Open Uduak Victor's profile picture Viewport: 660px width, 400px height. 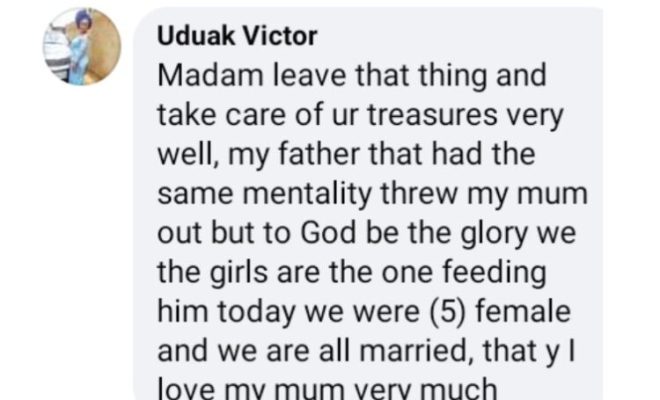tap(82, 46)
